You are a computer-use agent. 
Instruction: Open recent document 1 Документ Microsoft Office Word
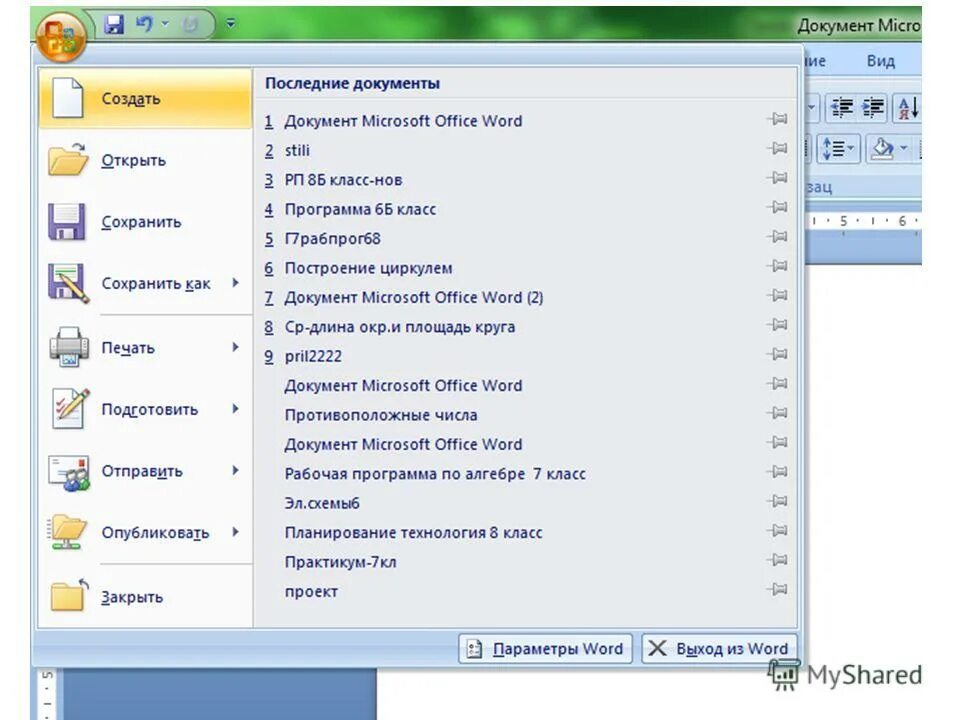pyautogui.click(x=525, y=121)
